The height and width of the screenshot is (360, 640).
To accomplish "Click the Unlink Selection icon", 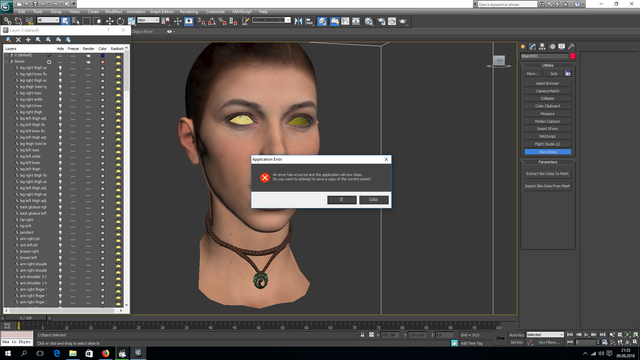I will [18, 21].
